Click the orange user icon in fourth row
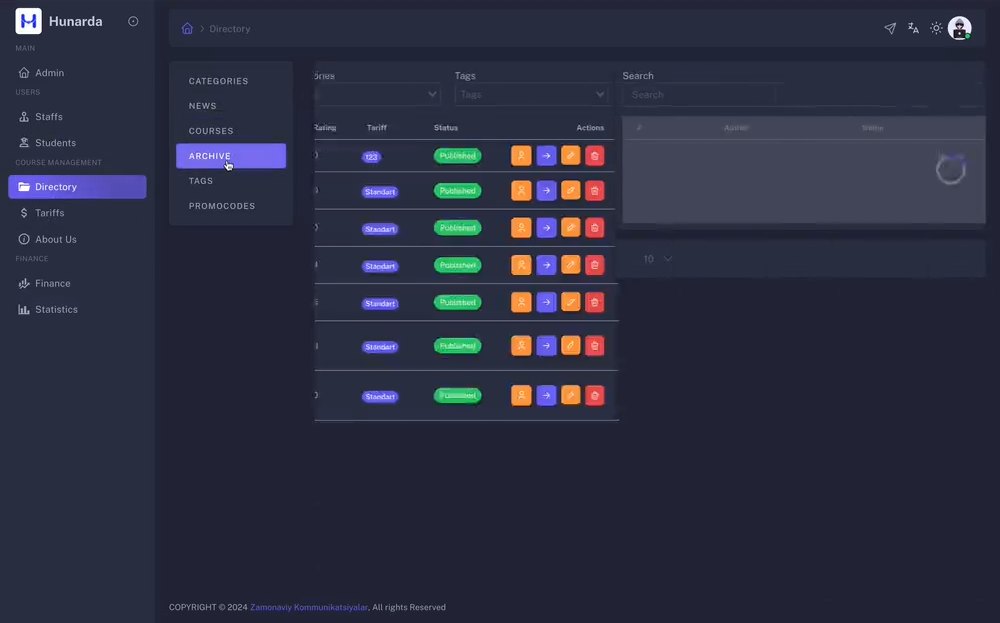This screenshot has width=1000, height=623. click(521, 265)
